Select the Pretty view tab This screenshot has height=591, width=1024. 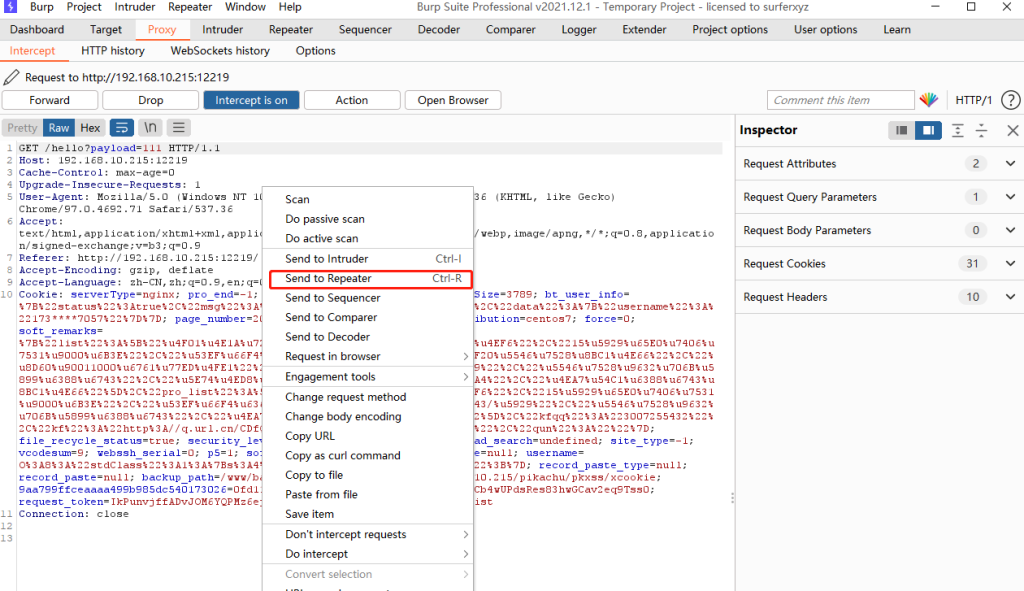click(x=22, y=128)
